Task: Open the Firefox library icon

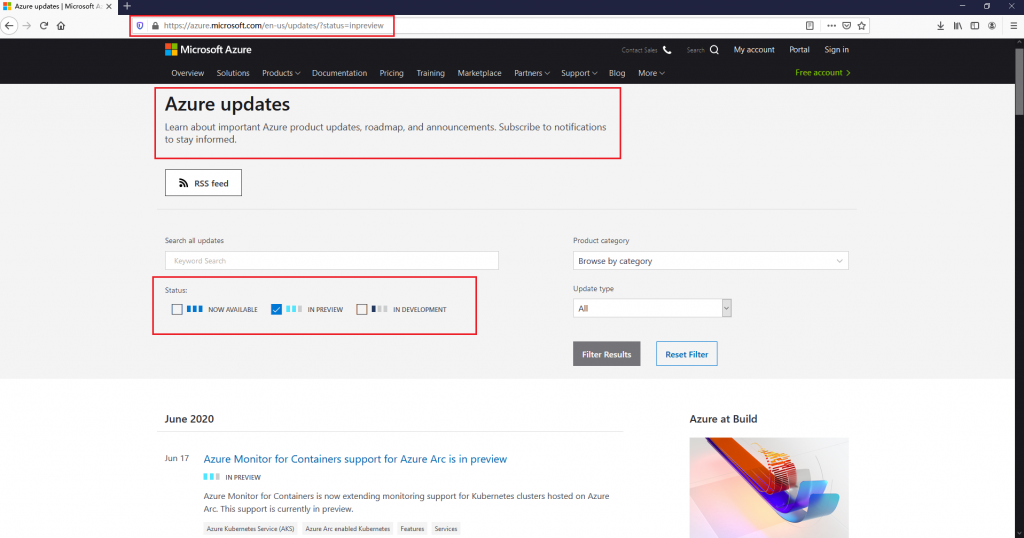Action: point(957,25)
